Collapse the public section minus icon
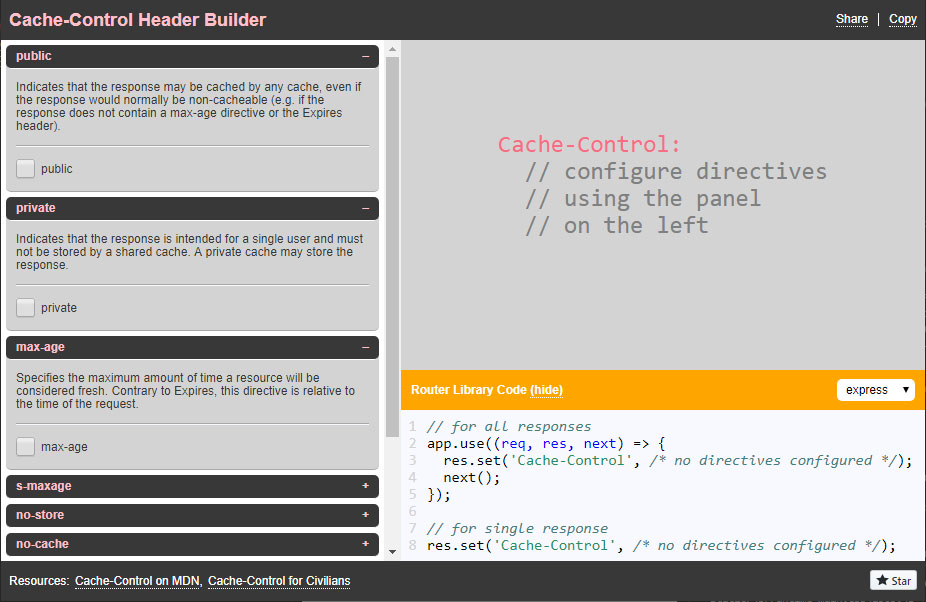This screenshot has height=602, width=926. (x=365, y=57)
